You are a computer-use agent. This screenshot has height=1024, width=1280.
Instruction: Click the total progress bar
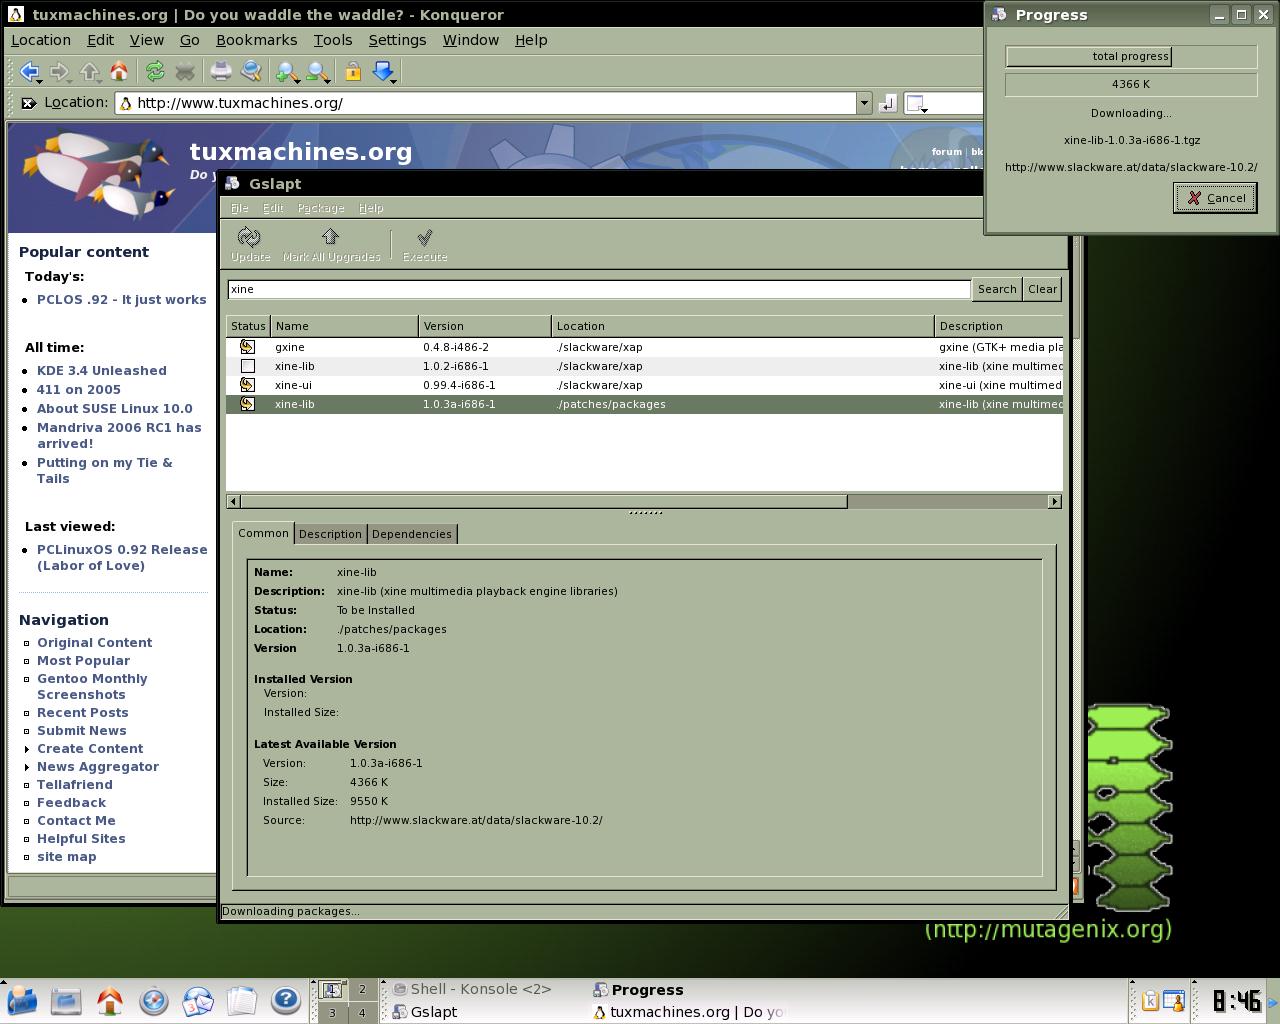click(1131, 56)
